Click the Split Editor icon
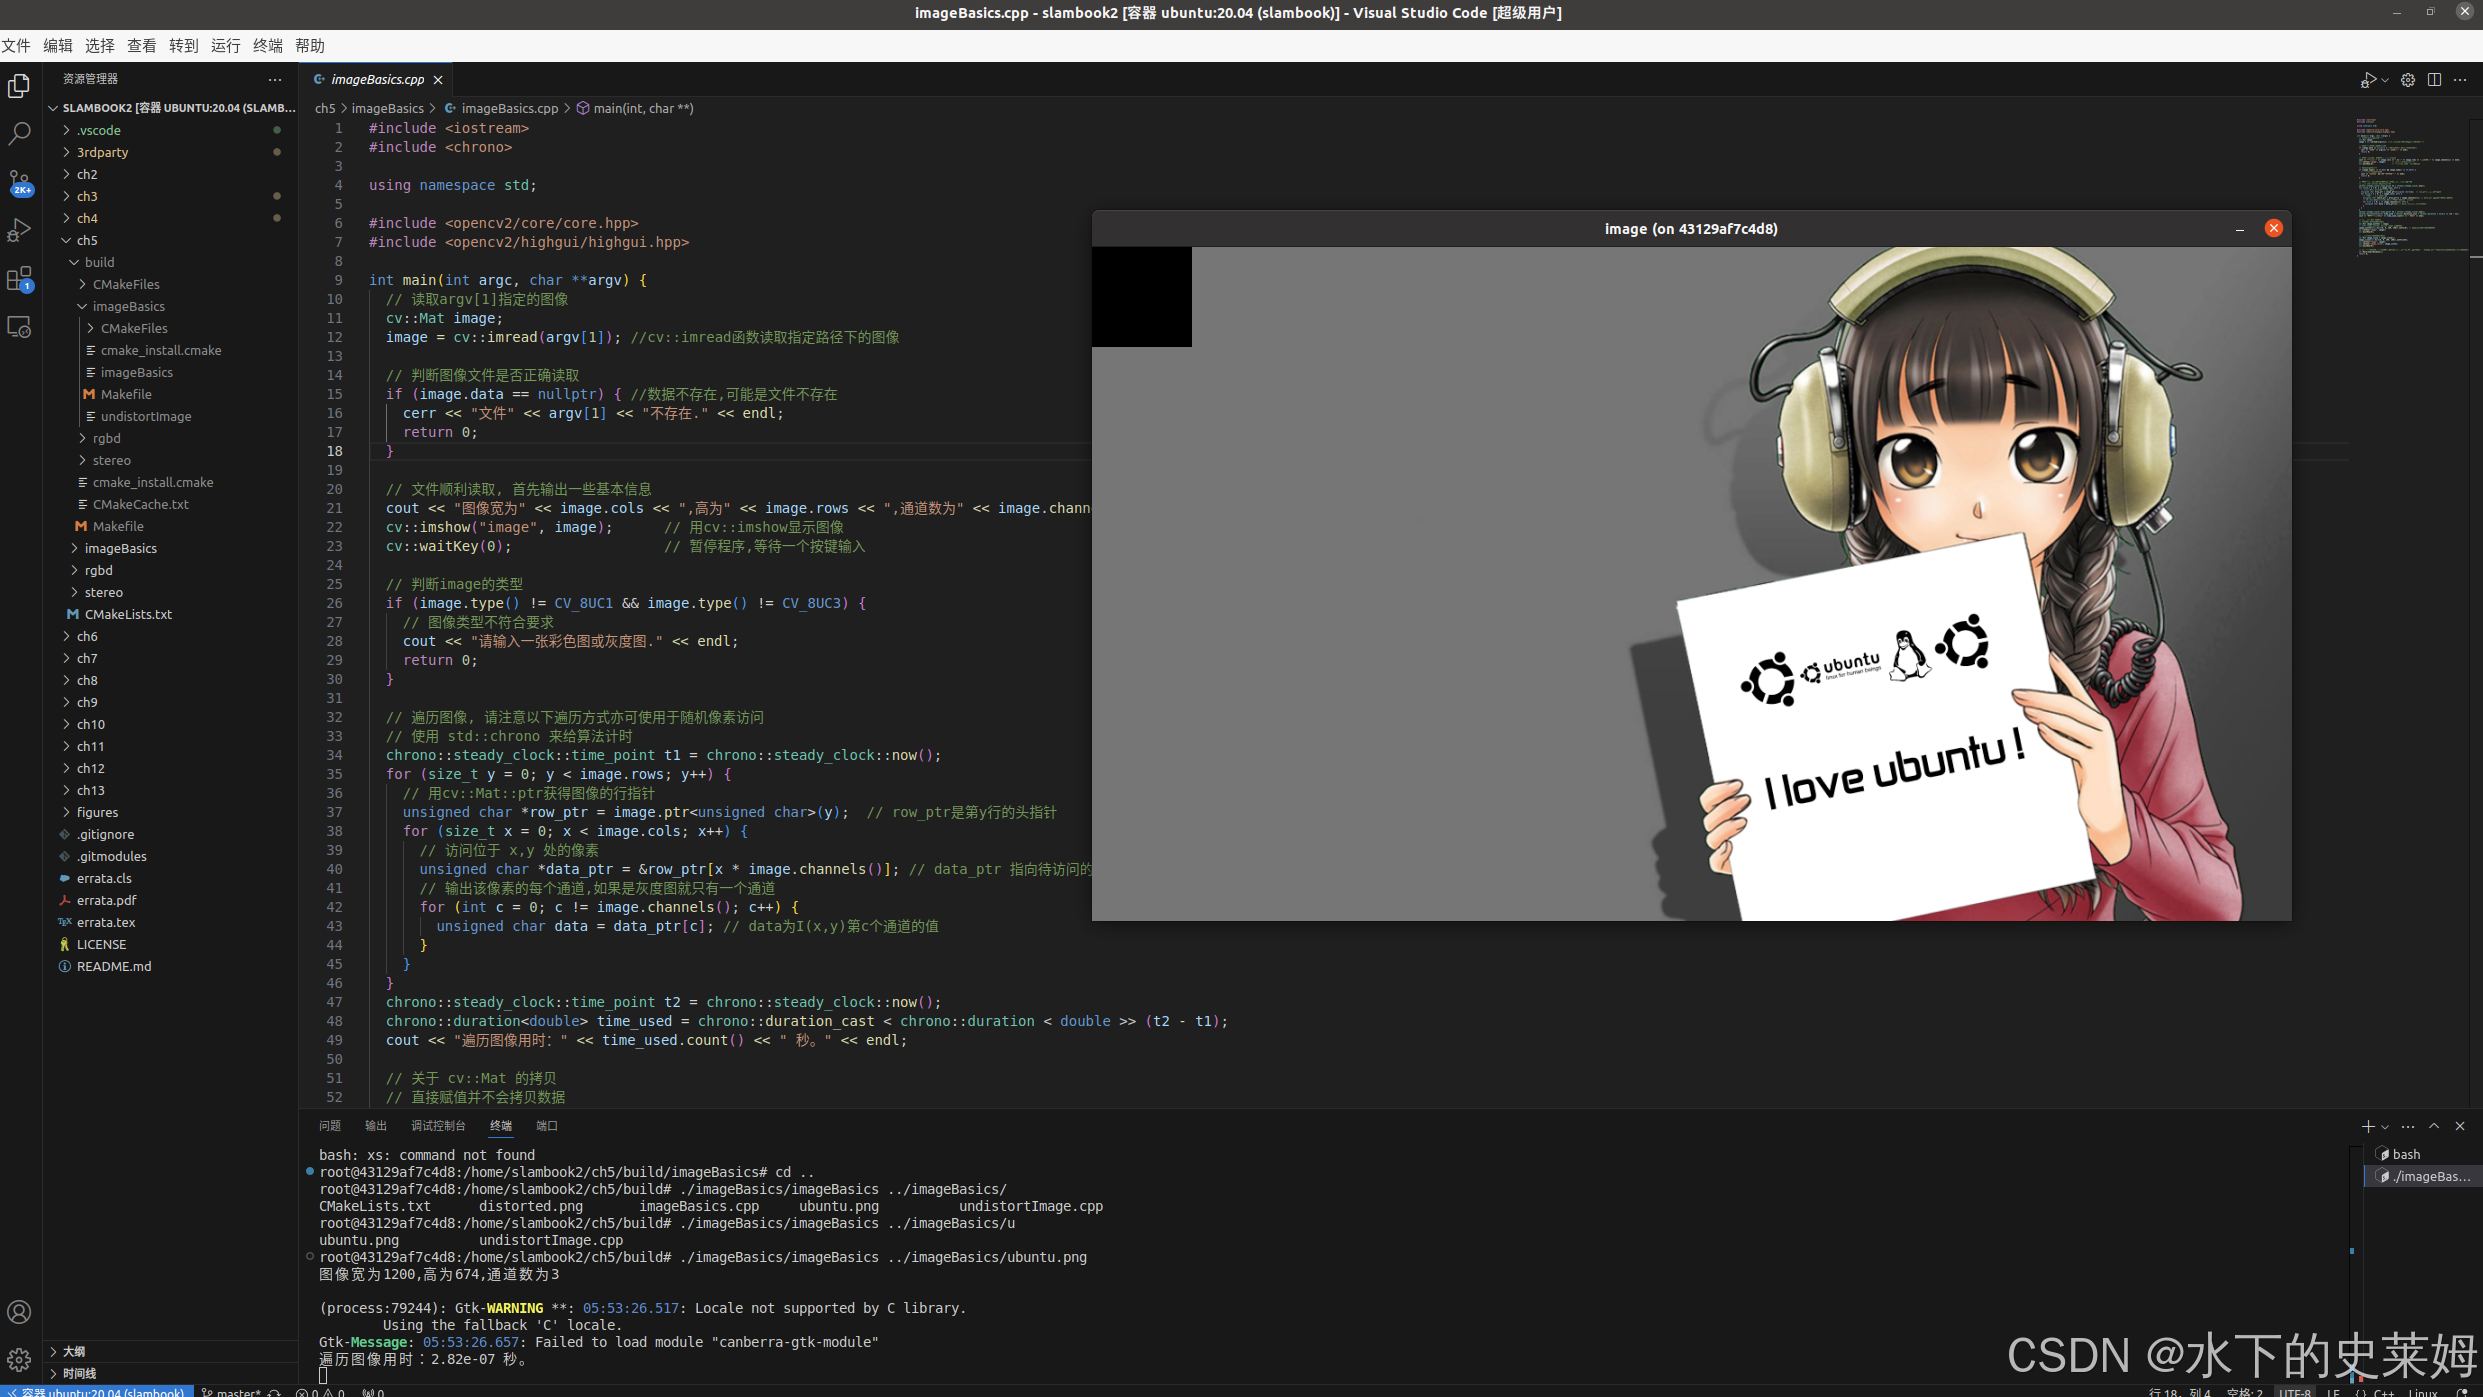The image size is (2483, 1397). click(2434, 80)
